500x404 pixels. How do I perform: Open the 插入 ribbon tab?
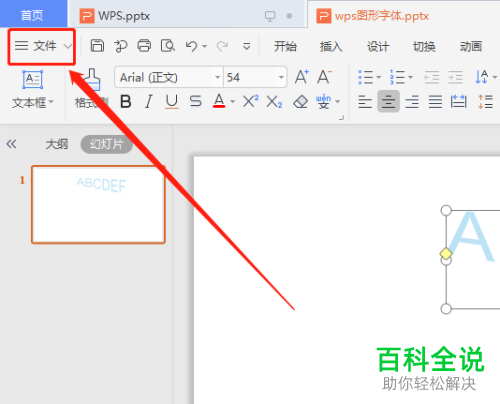point(331,46)
